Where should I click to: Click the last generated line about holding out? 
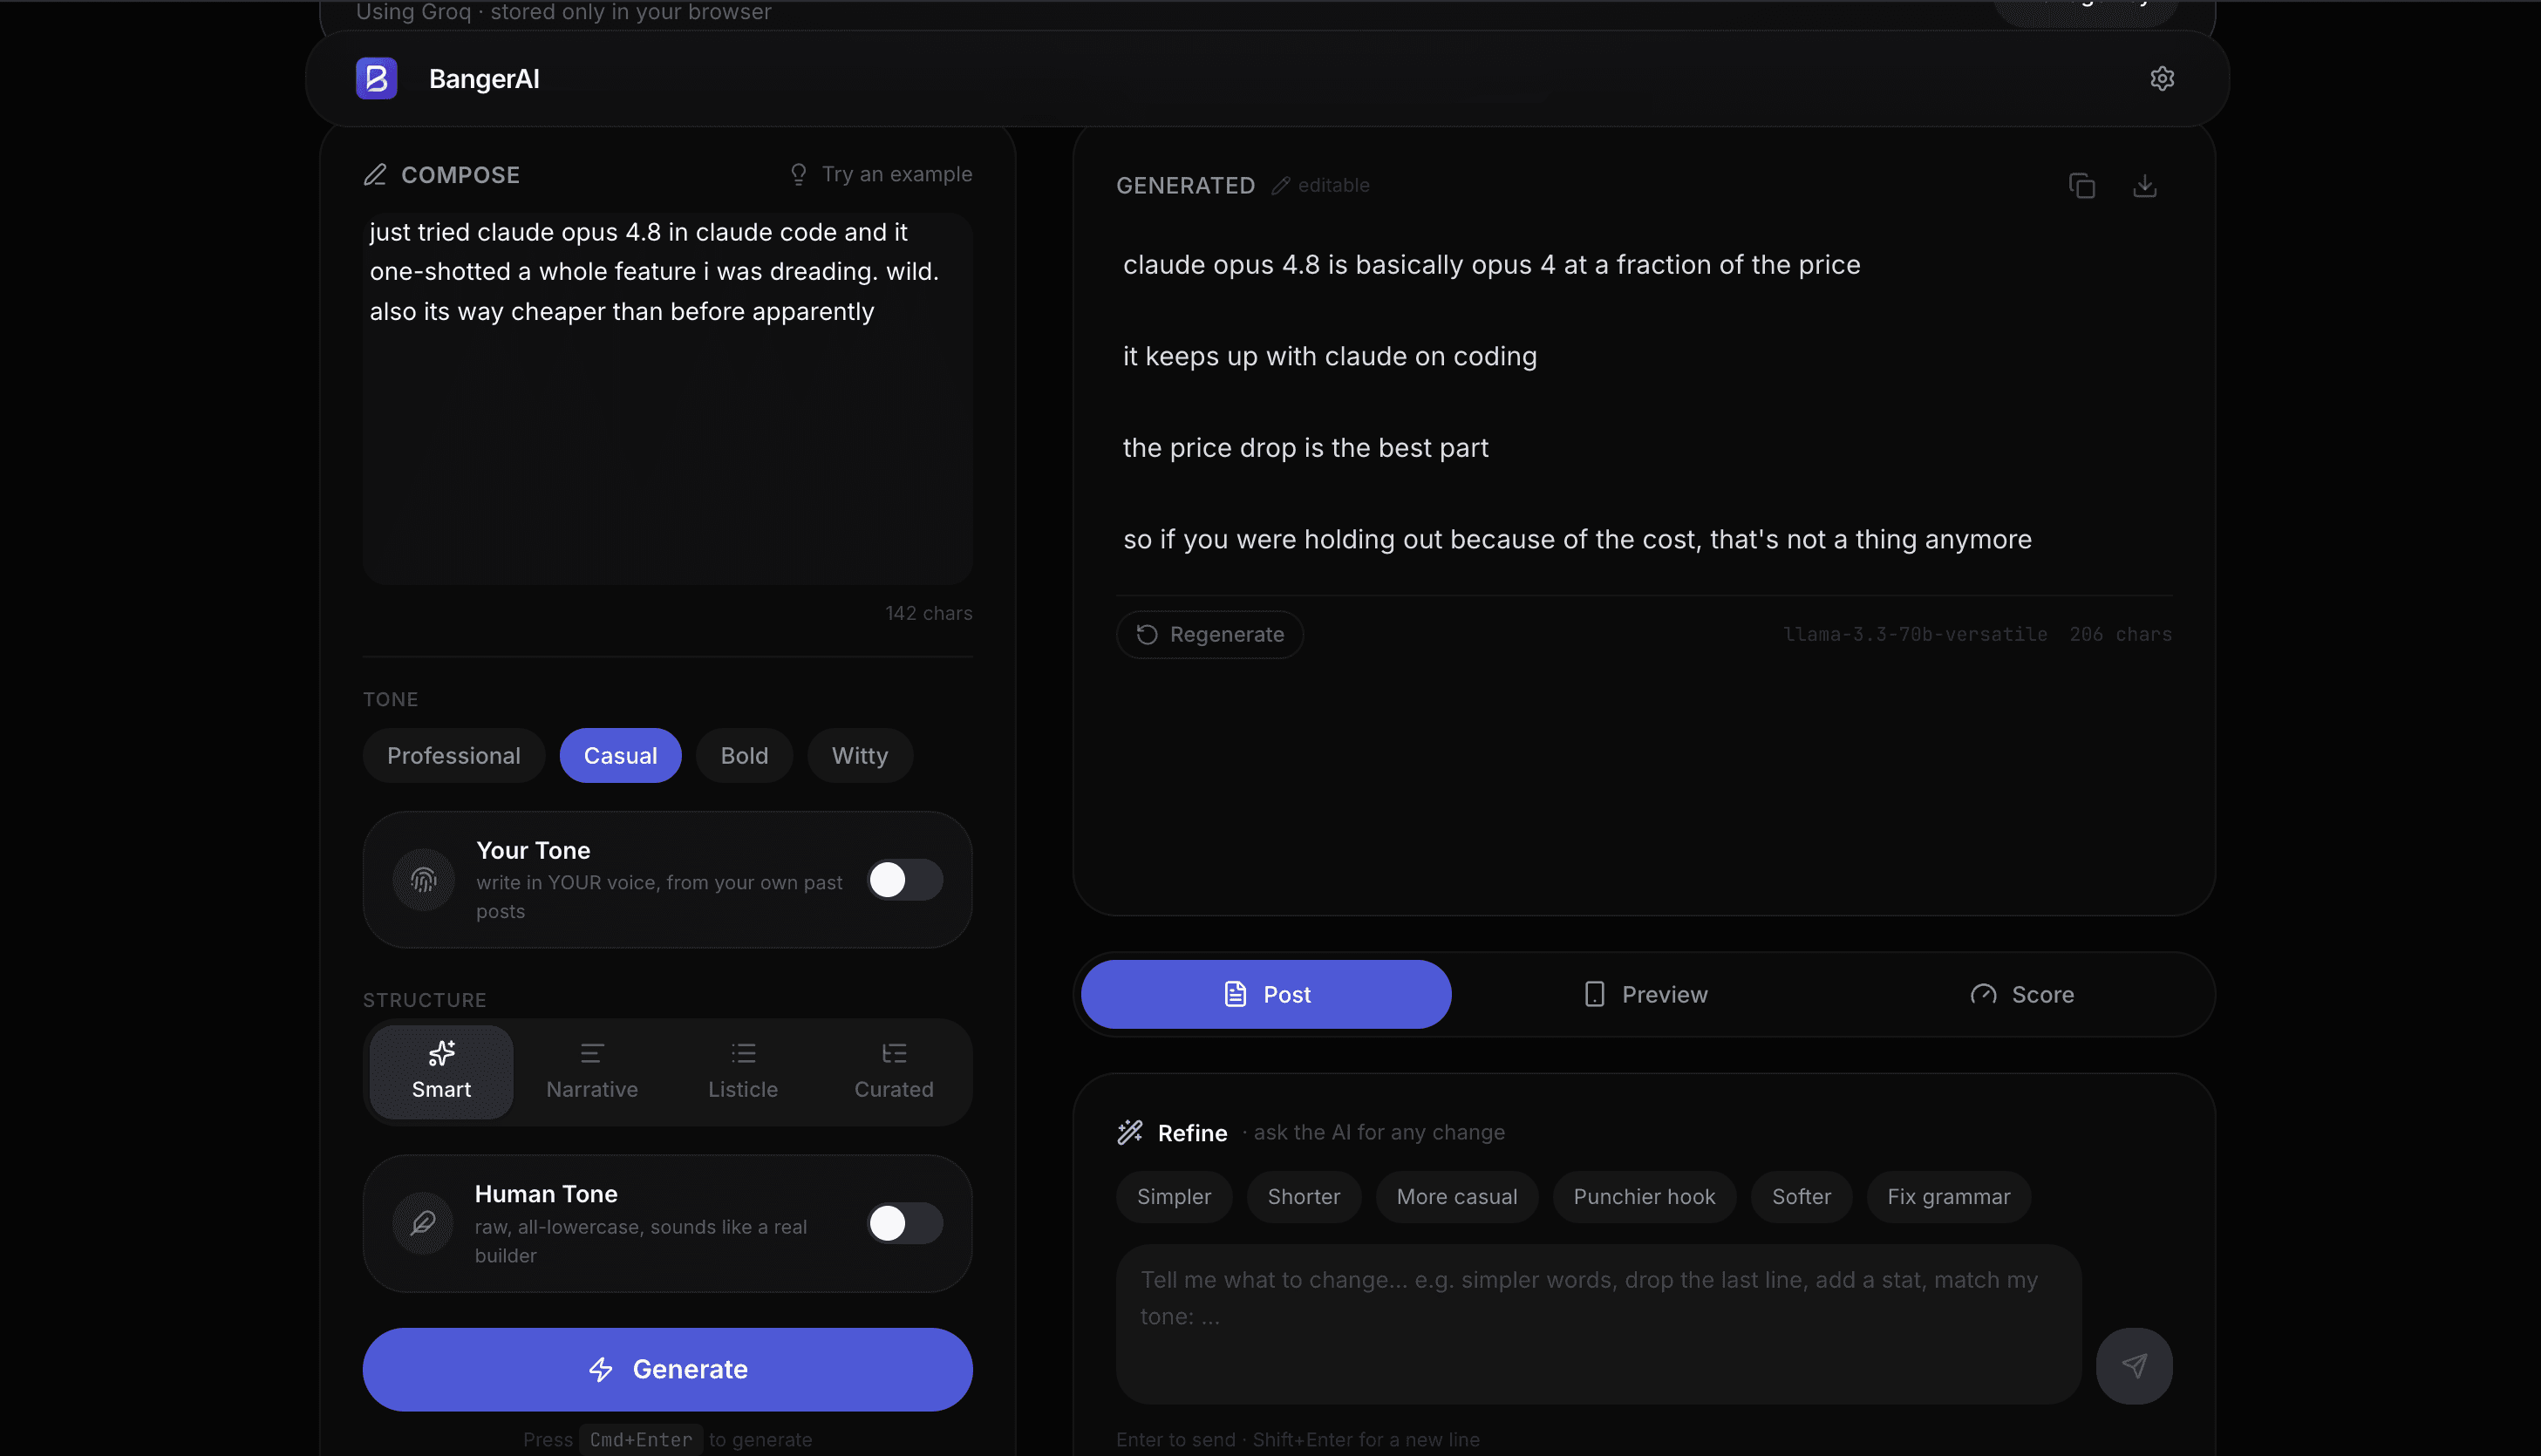tap(1577, 540)
